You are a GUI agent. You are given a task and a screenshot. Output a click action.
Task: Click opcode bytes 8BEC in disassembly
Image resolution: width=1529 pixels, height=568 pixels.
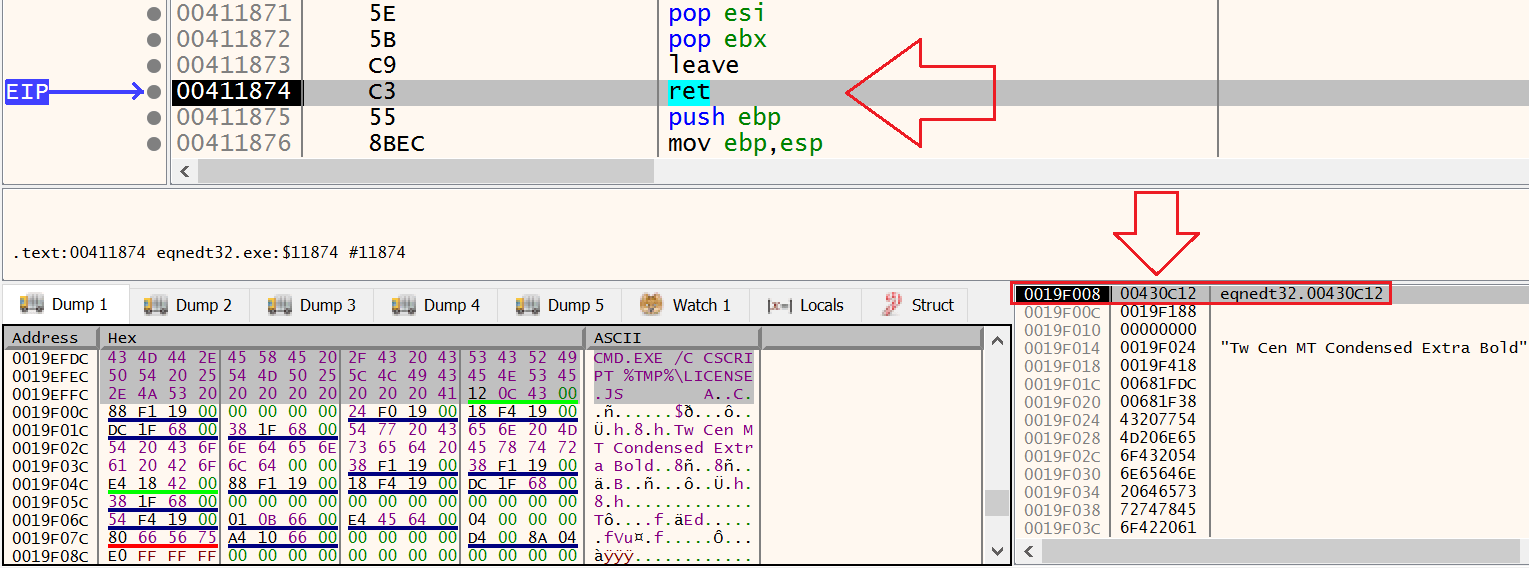396,144
